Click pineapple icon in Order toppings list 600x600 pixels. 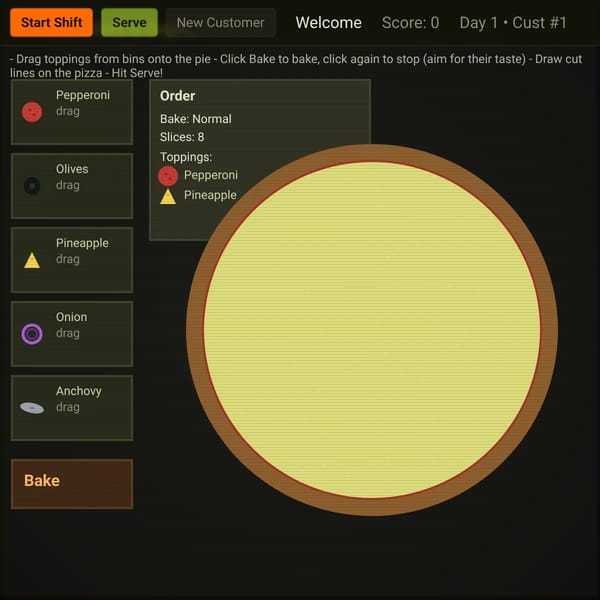coord(168,196)
